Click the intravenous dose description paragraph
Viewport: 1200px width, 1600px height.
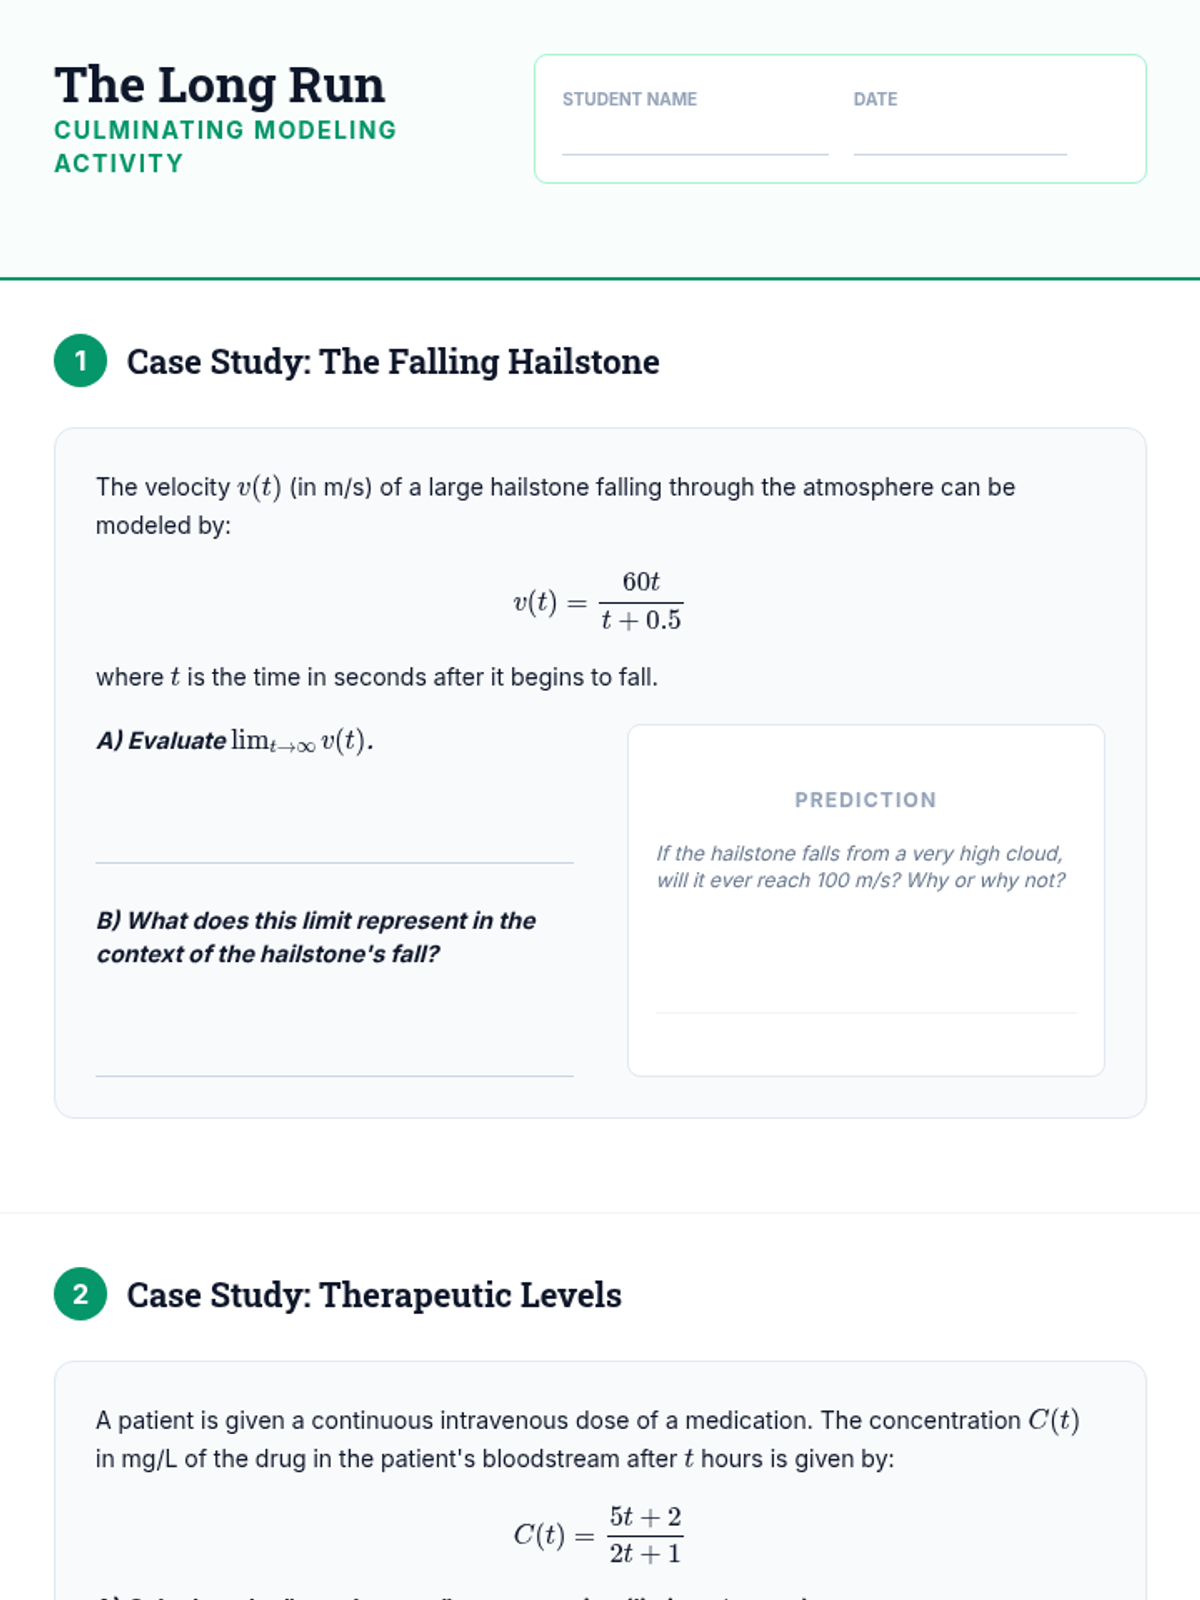[x=588, y=1439]
